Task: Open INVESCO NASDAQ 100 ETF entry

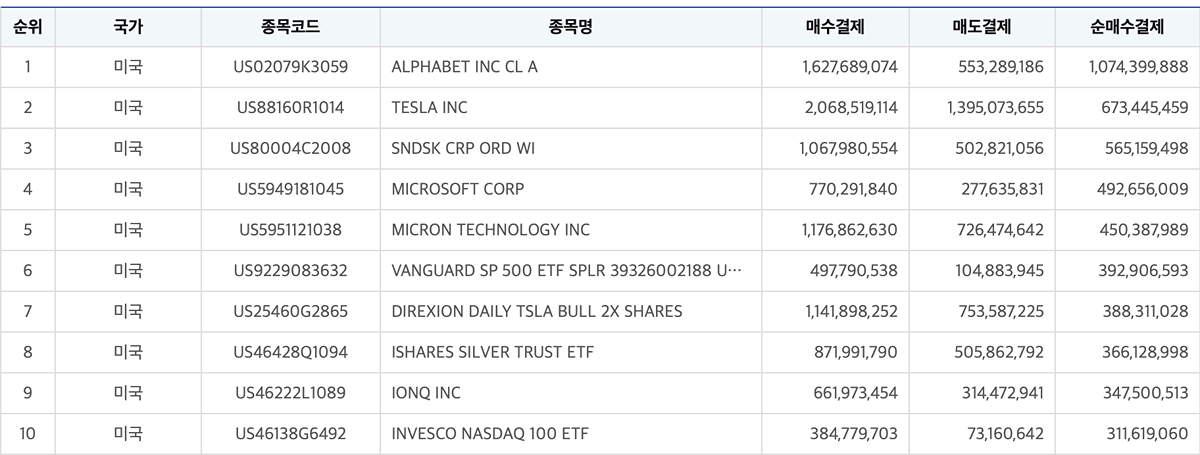Action: pos(485,434)
